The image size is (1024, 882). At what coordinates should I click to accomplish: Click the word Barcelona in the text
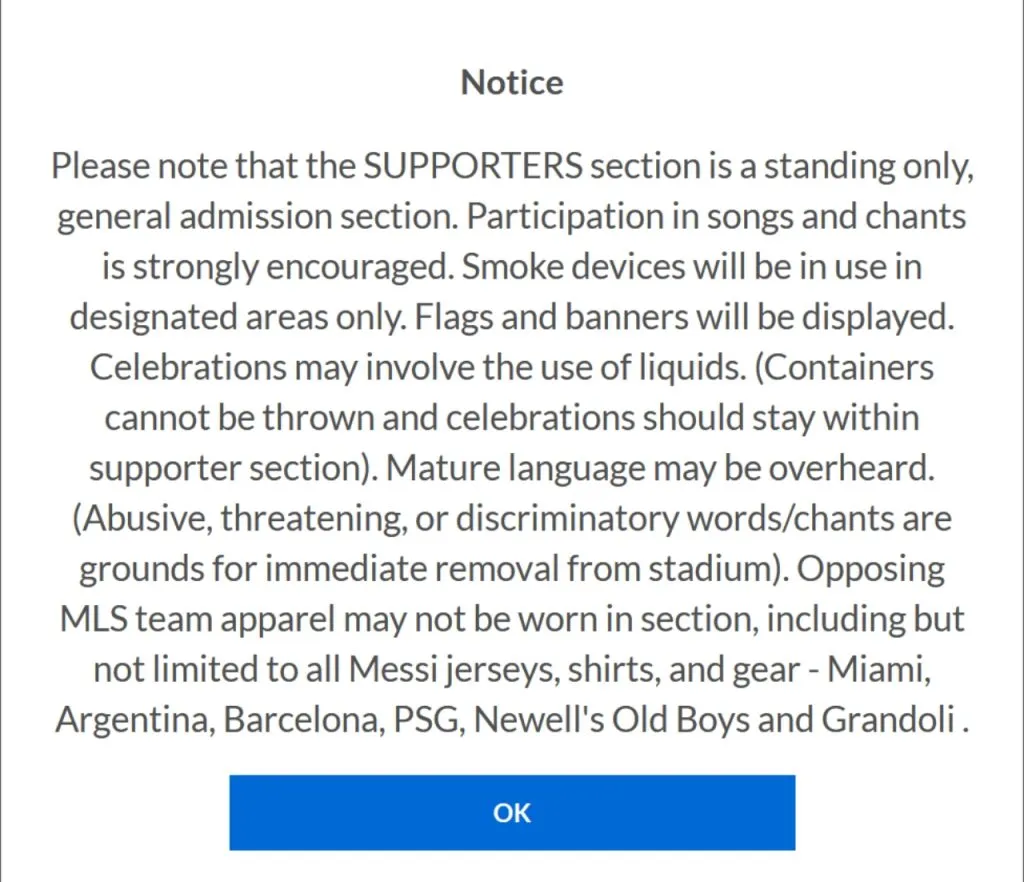pos(300,719)
